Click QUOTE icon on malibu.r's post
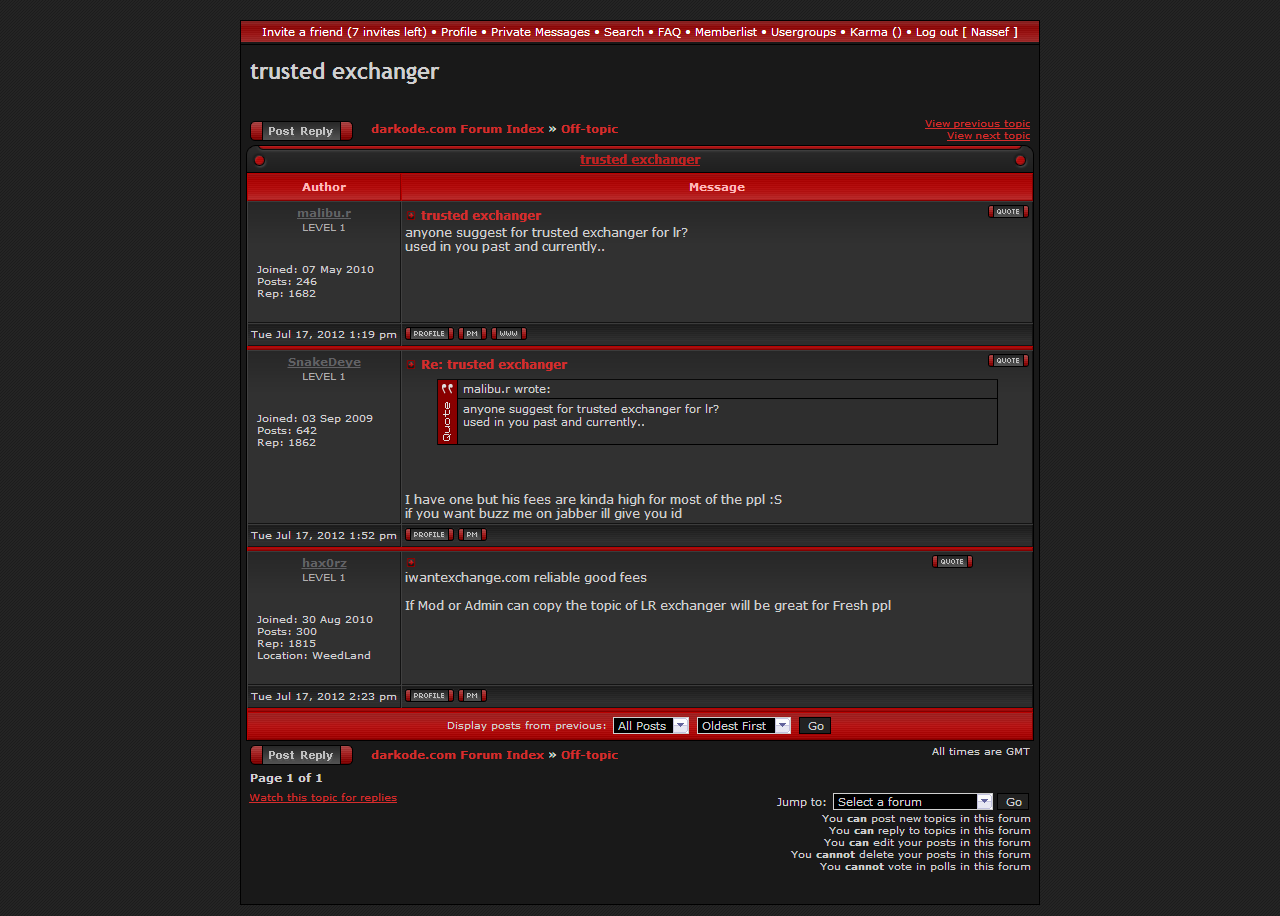The image size is (1280, 916). (x=1008, y=212)
